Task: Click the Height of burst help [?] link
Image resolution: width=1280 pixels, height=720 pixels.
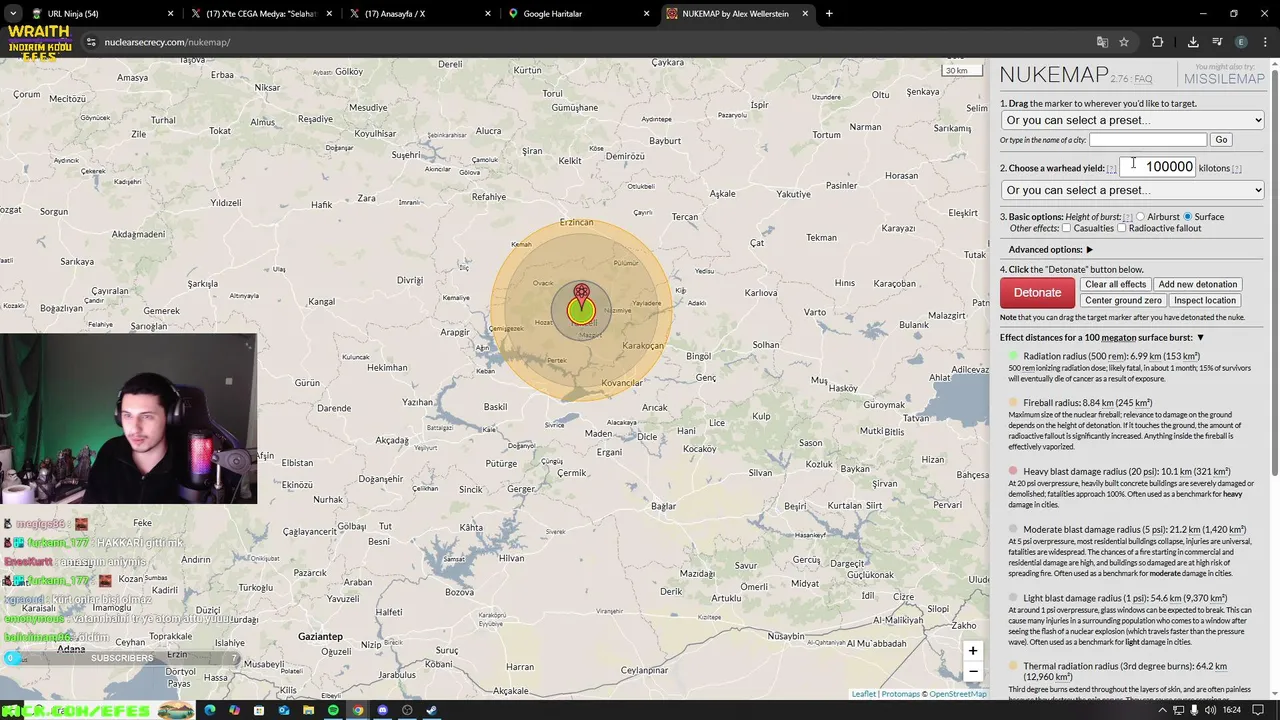Action: [1127, 217]
